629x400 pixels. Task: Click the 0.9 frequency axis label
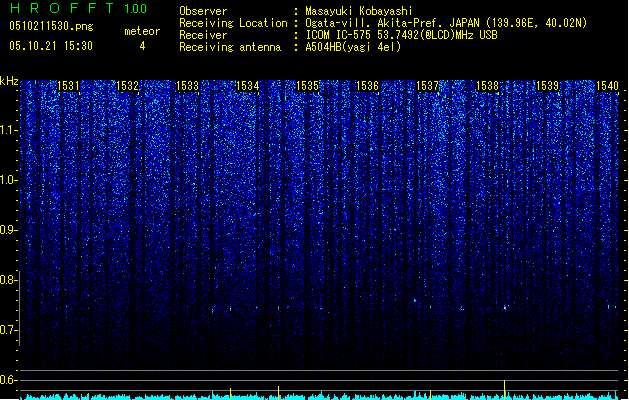9,230
